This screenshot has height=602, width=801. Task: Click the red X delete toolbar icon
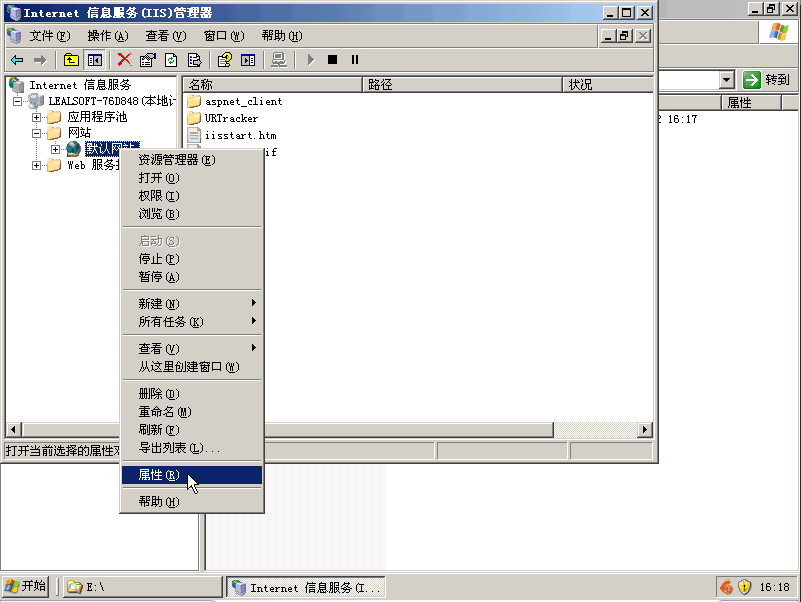pos(124,60)
